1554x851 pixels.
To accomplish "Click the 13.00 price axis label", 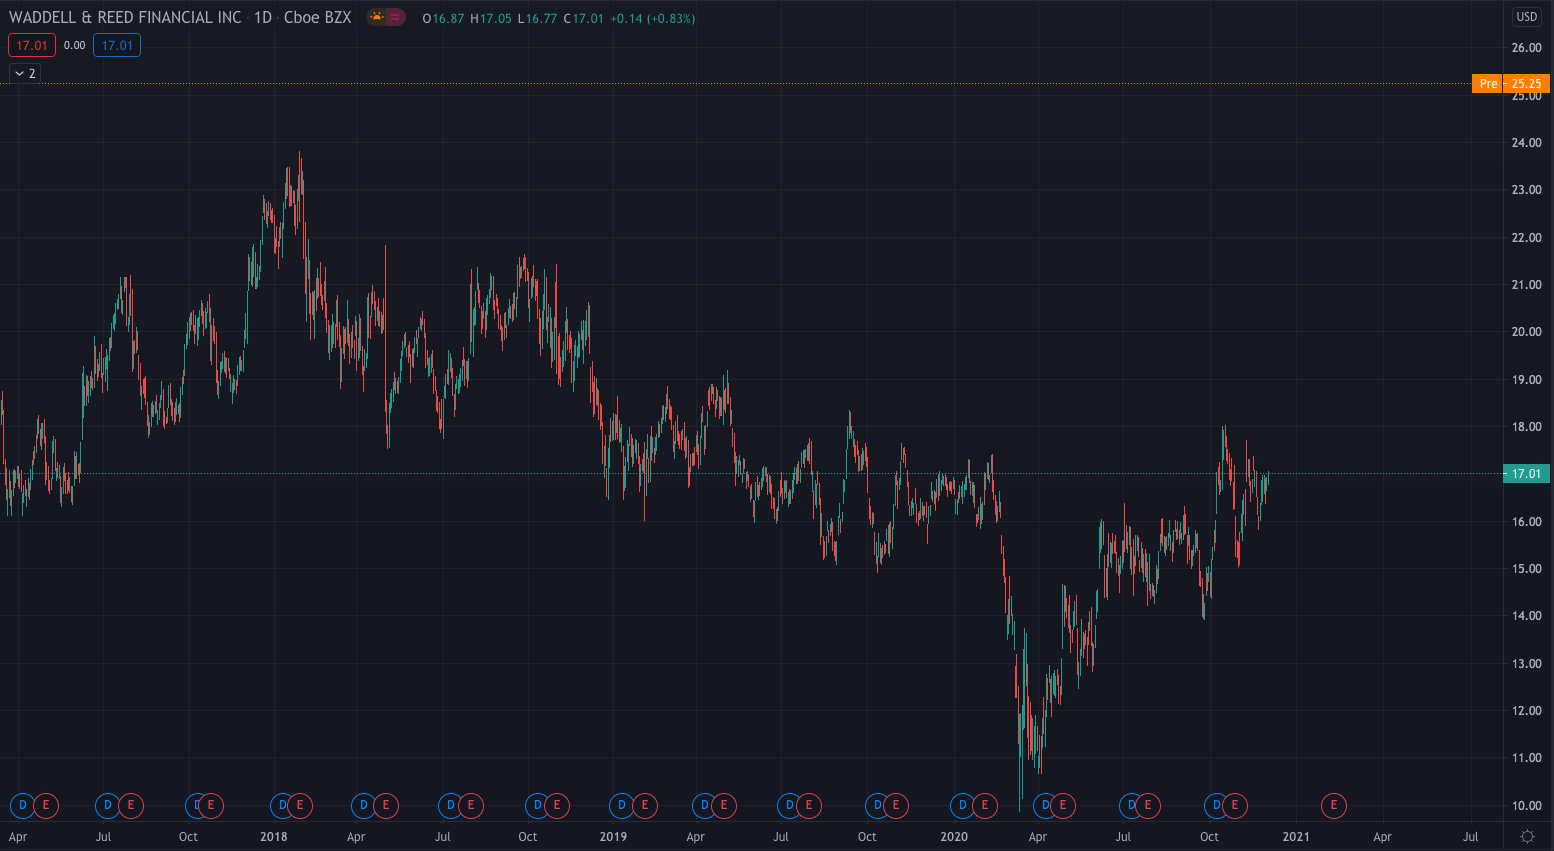I will (x=1527, y=664).
